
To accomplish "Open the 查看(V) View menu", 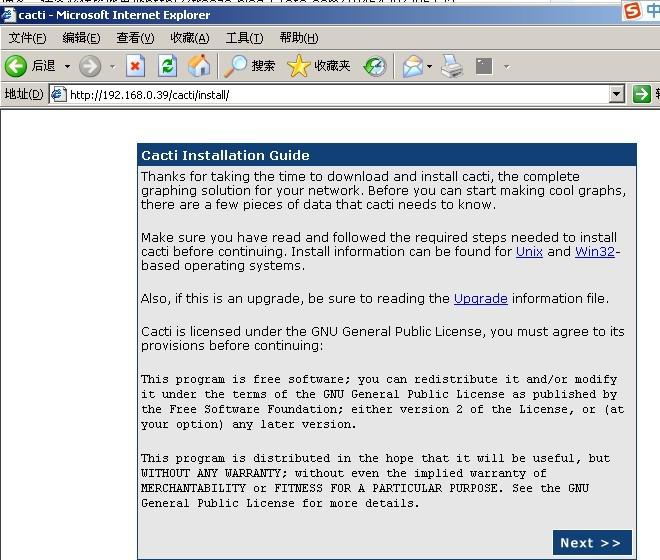I will 135,38.
